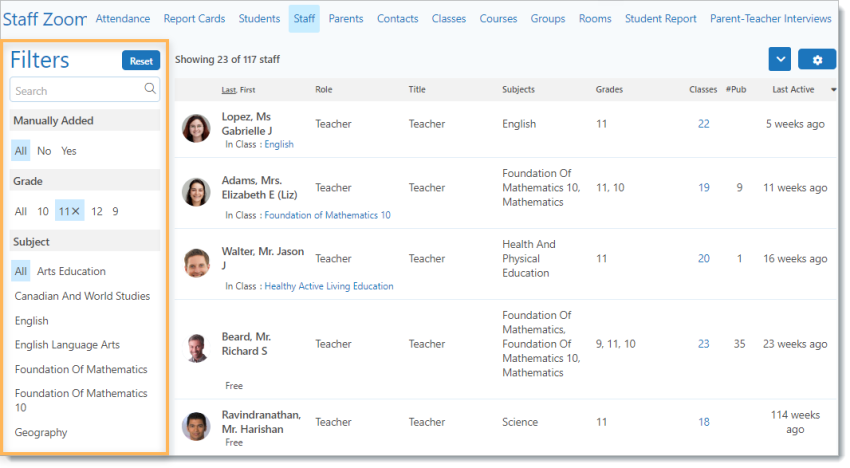
Task: Remove the grade 11 filter via X
Action: coord(76,211)
